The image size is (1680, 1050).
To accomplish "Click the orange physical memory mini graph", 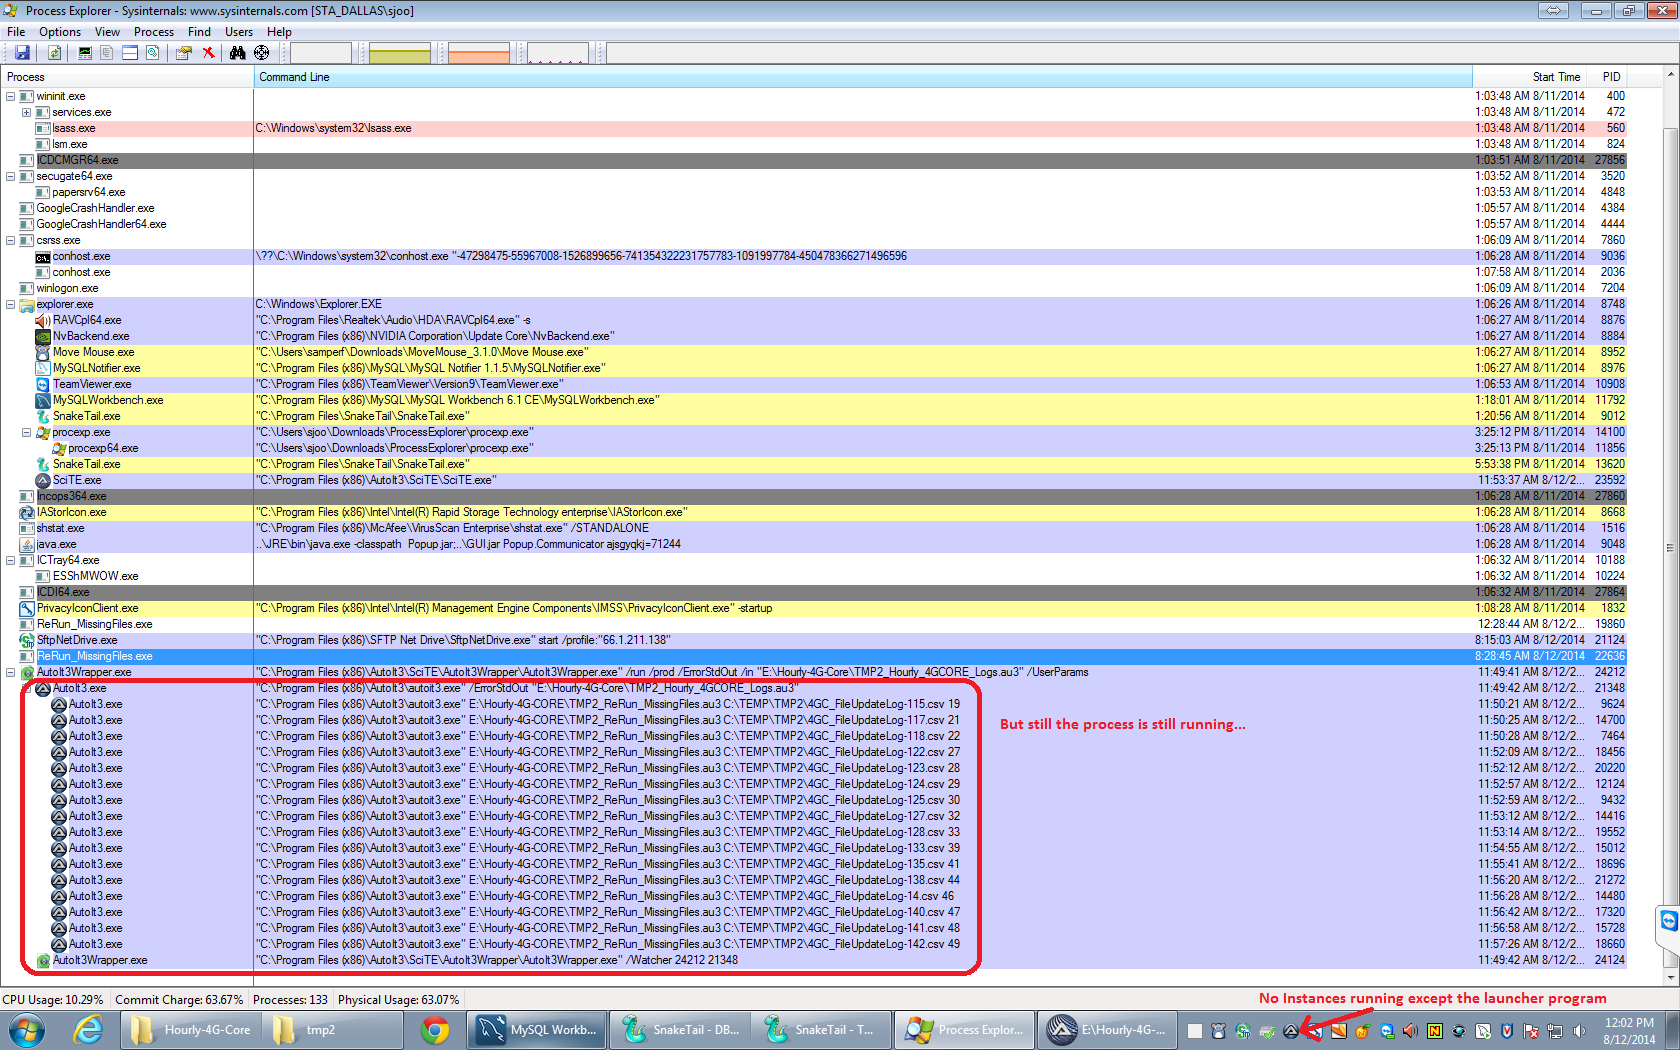I will point(479,53).
